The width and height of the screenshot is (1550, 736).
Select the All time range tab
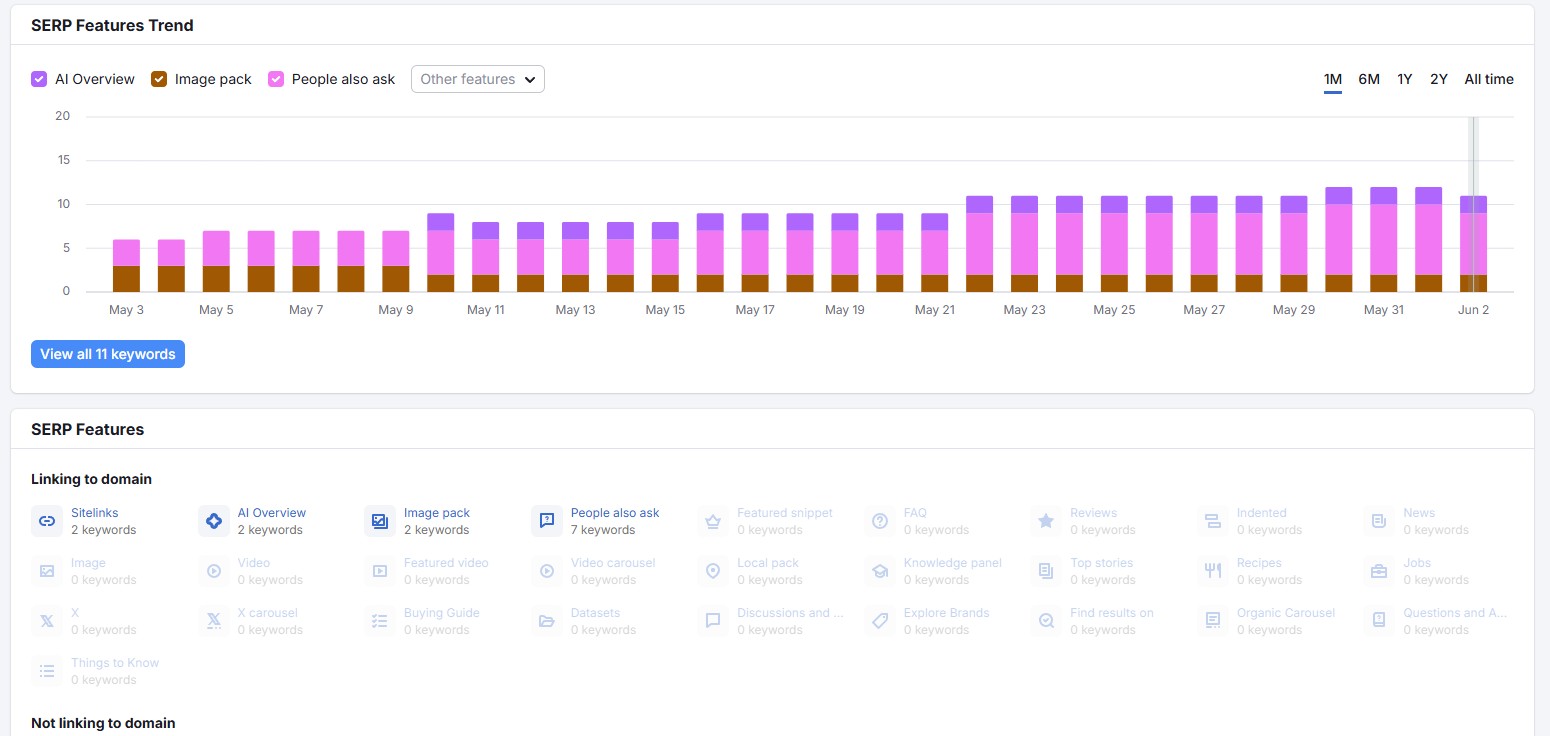pyautogui.click(x=1488, y=79)
